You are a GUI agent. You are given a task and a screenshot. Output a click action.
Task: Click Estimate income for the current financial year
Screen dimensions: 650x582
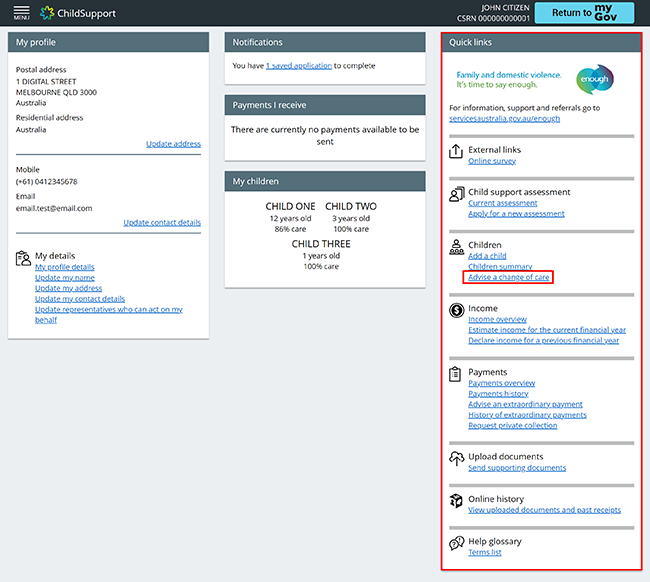click(x=547, y=330)
